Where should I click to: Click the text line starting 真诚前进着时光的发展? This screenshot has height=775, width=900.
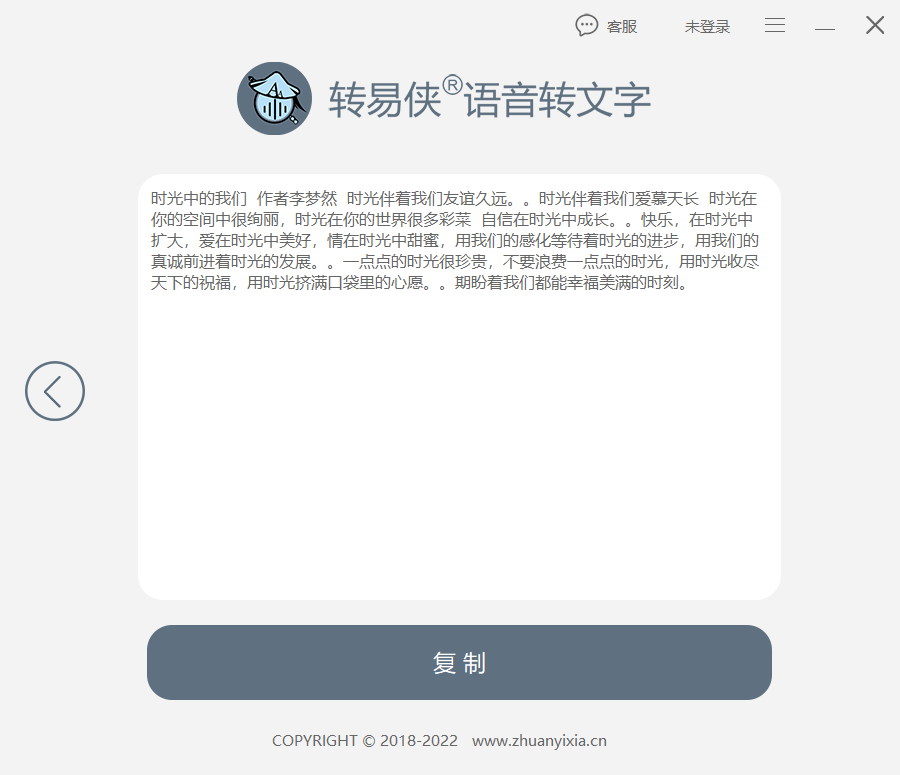[455, 262]
